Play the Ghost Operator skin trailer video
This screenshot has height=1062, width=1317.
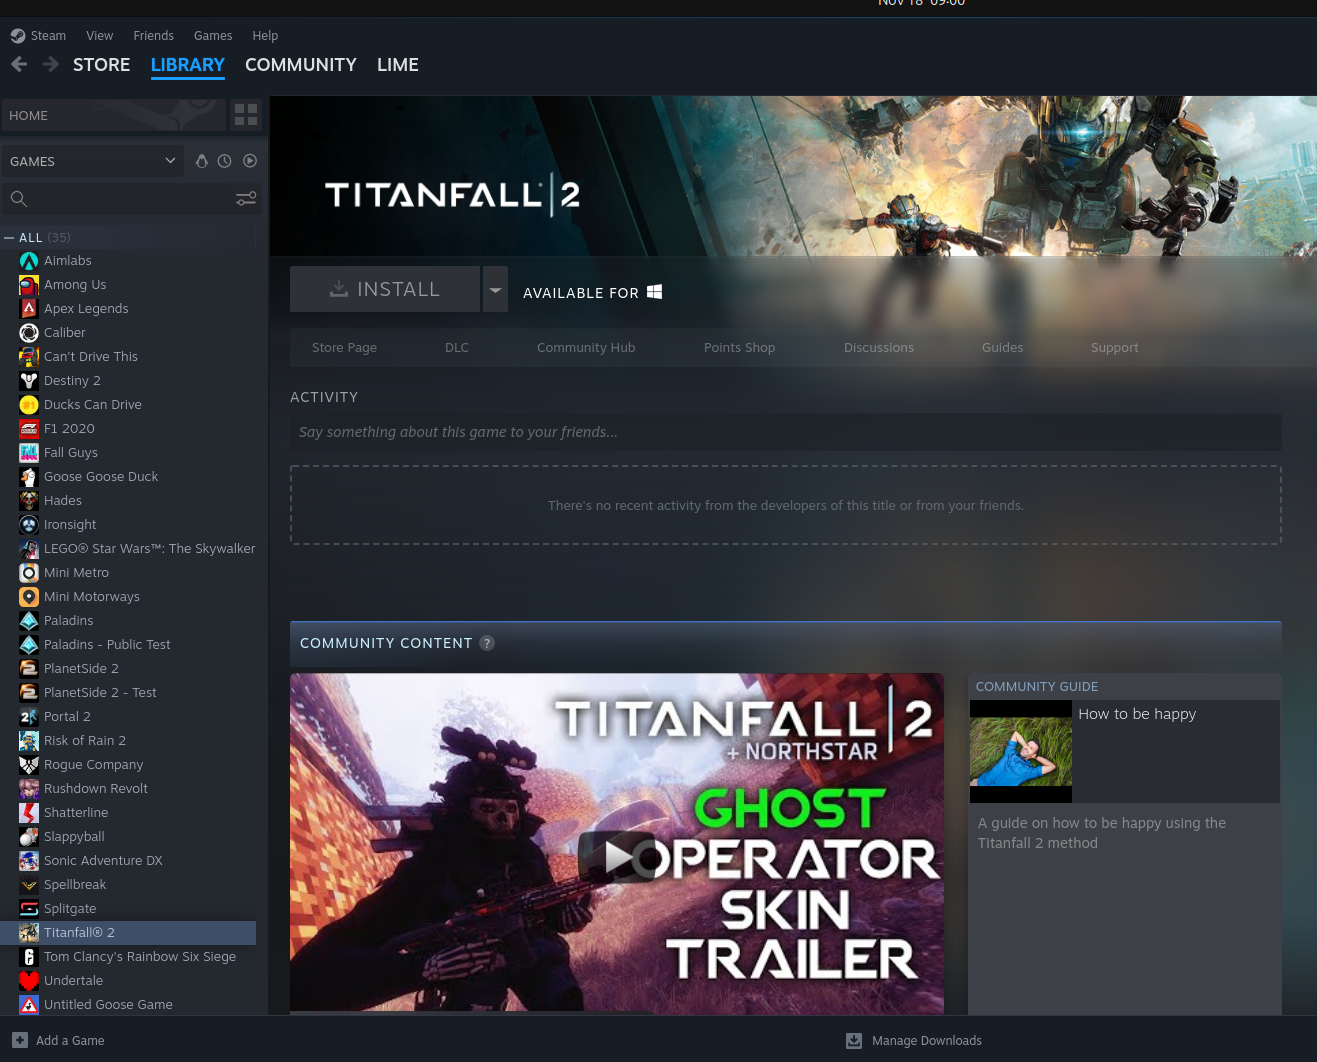pos(617,856)
